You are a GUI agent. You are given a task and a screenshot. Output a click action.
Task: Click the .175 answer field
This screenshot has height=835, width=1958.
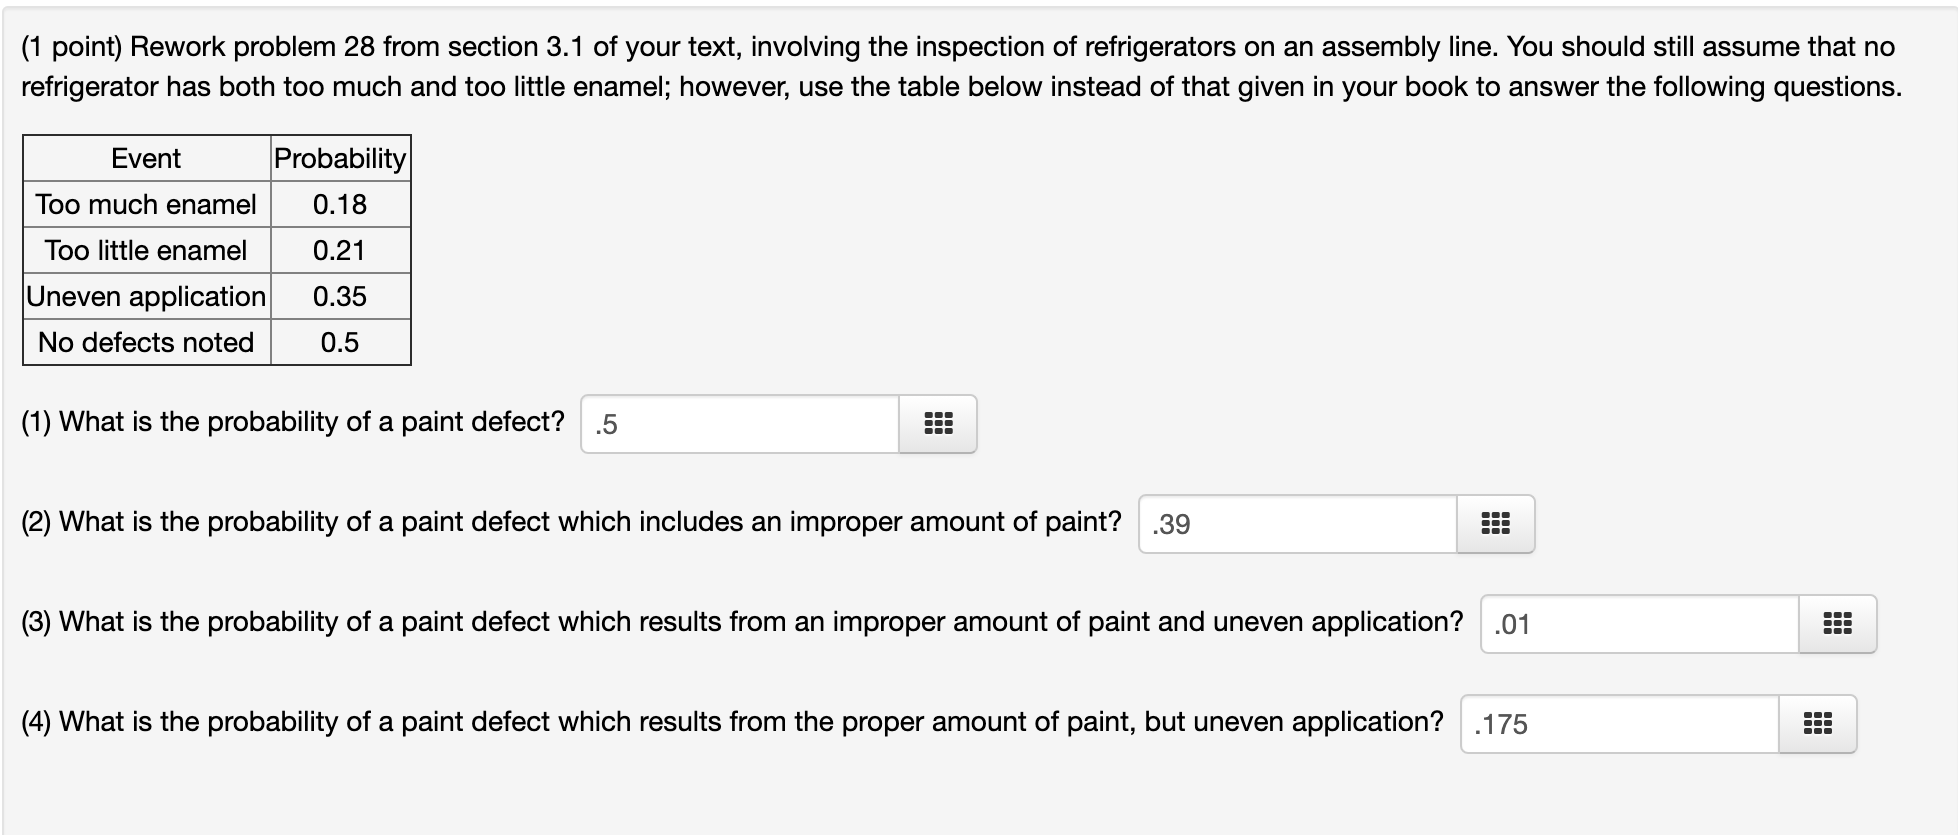pyautogui.click(x=1620, y=725)
